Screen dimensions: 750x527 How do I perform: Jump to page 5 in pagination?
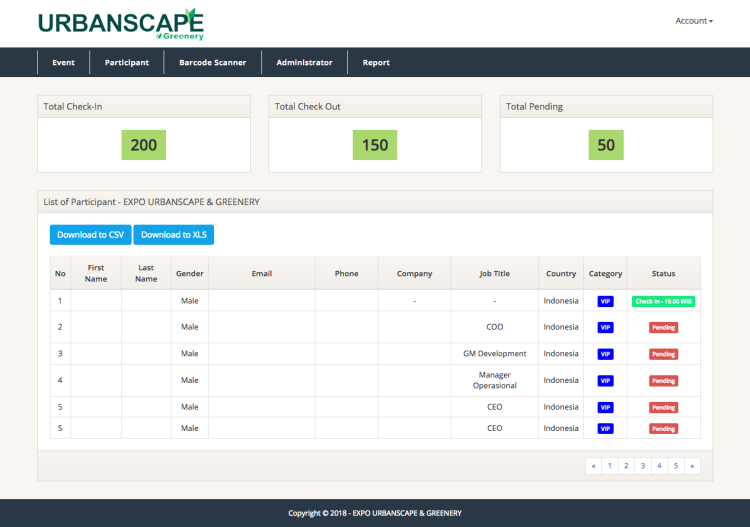[675, 466]
